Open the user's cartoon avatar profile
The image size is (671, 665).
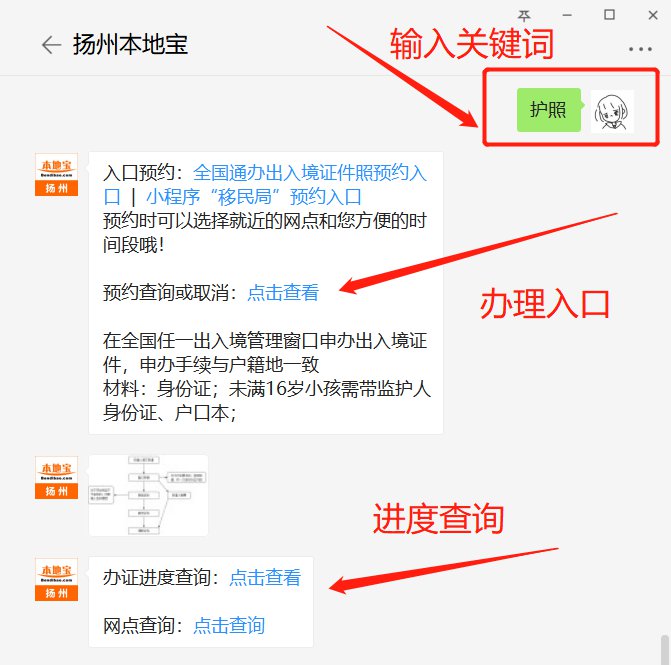tap(612, 111)
